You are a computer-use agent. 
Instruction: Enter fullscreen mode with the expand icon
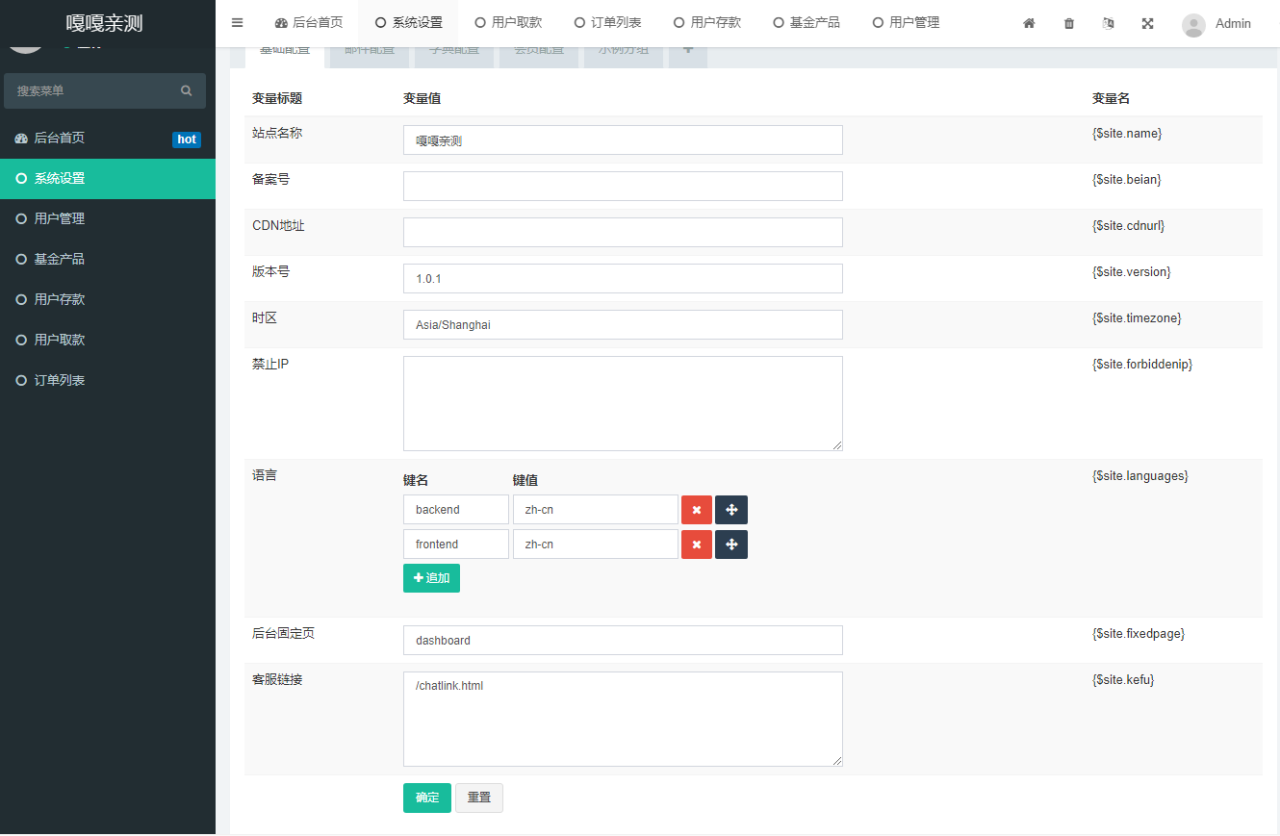[1148, 23]
